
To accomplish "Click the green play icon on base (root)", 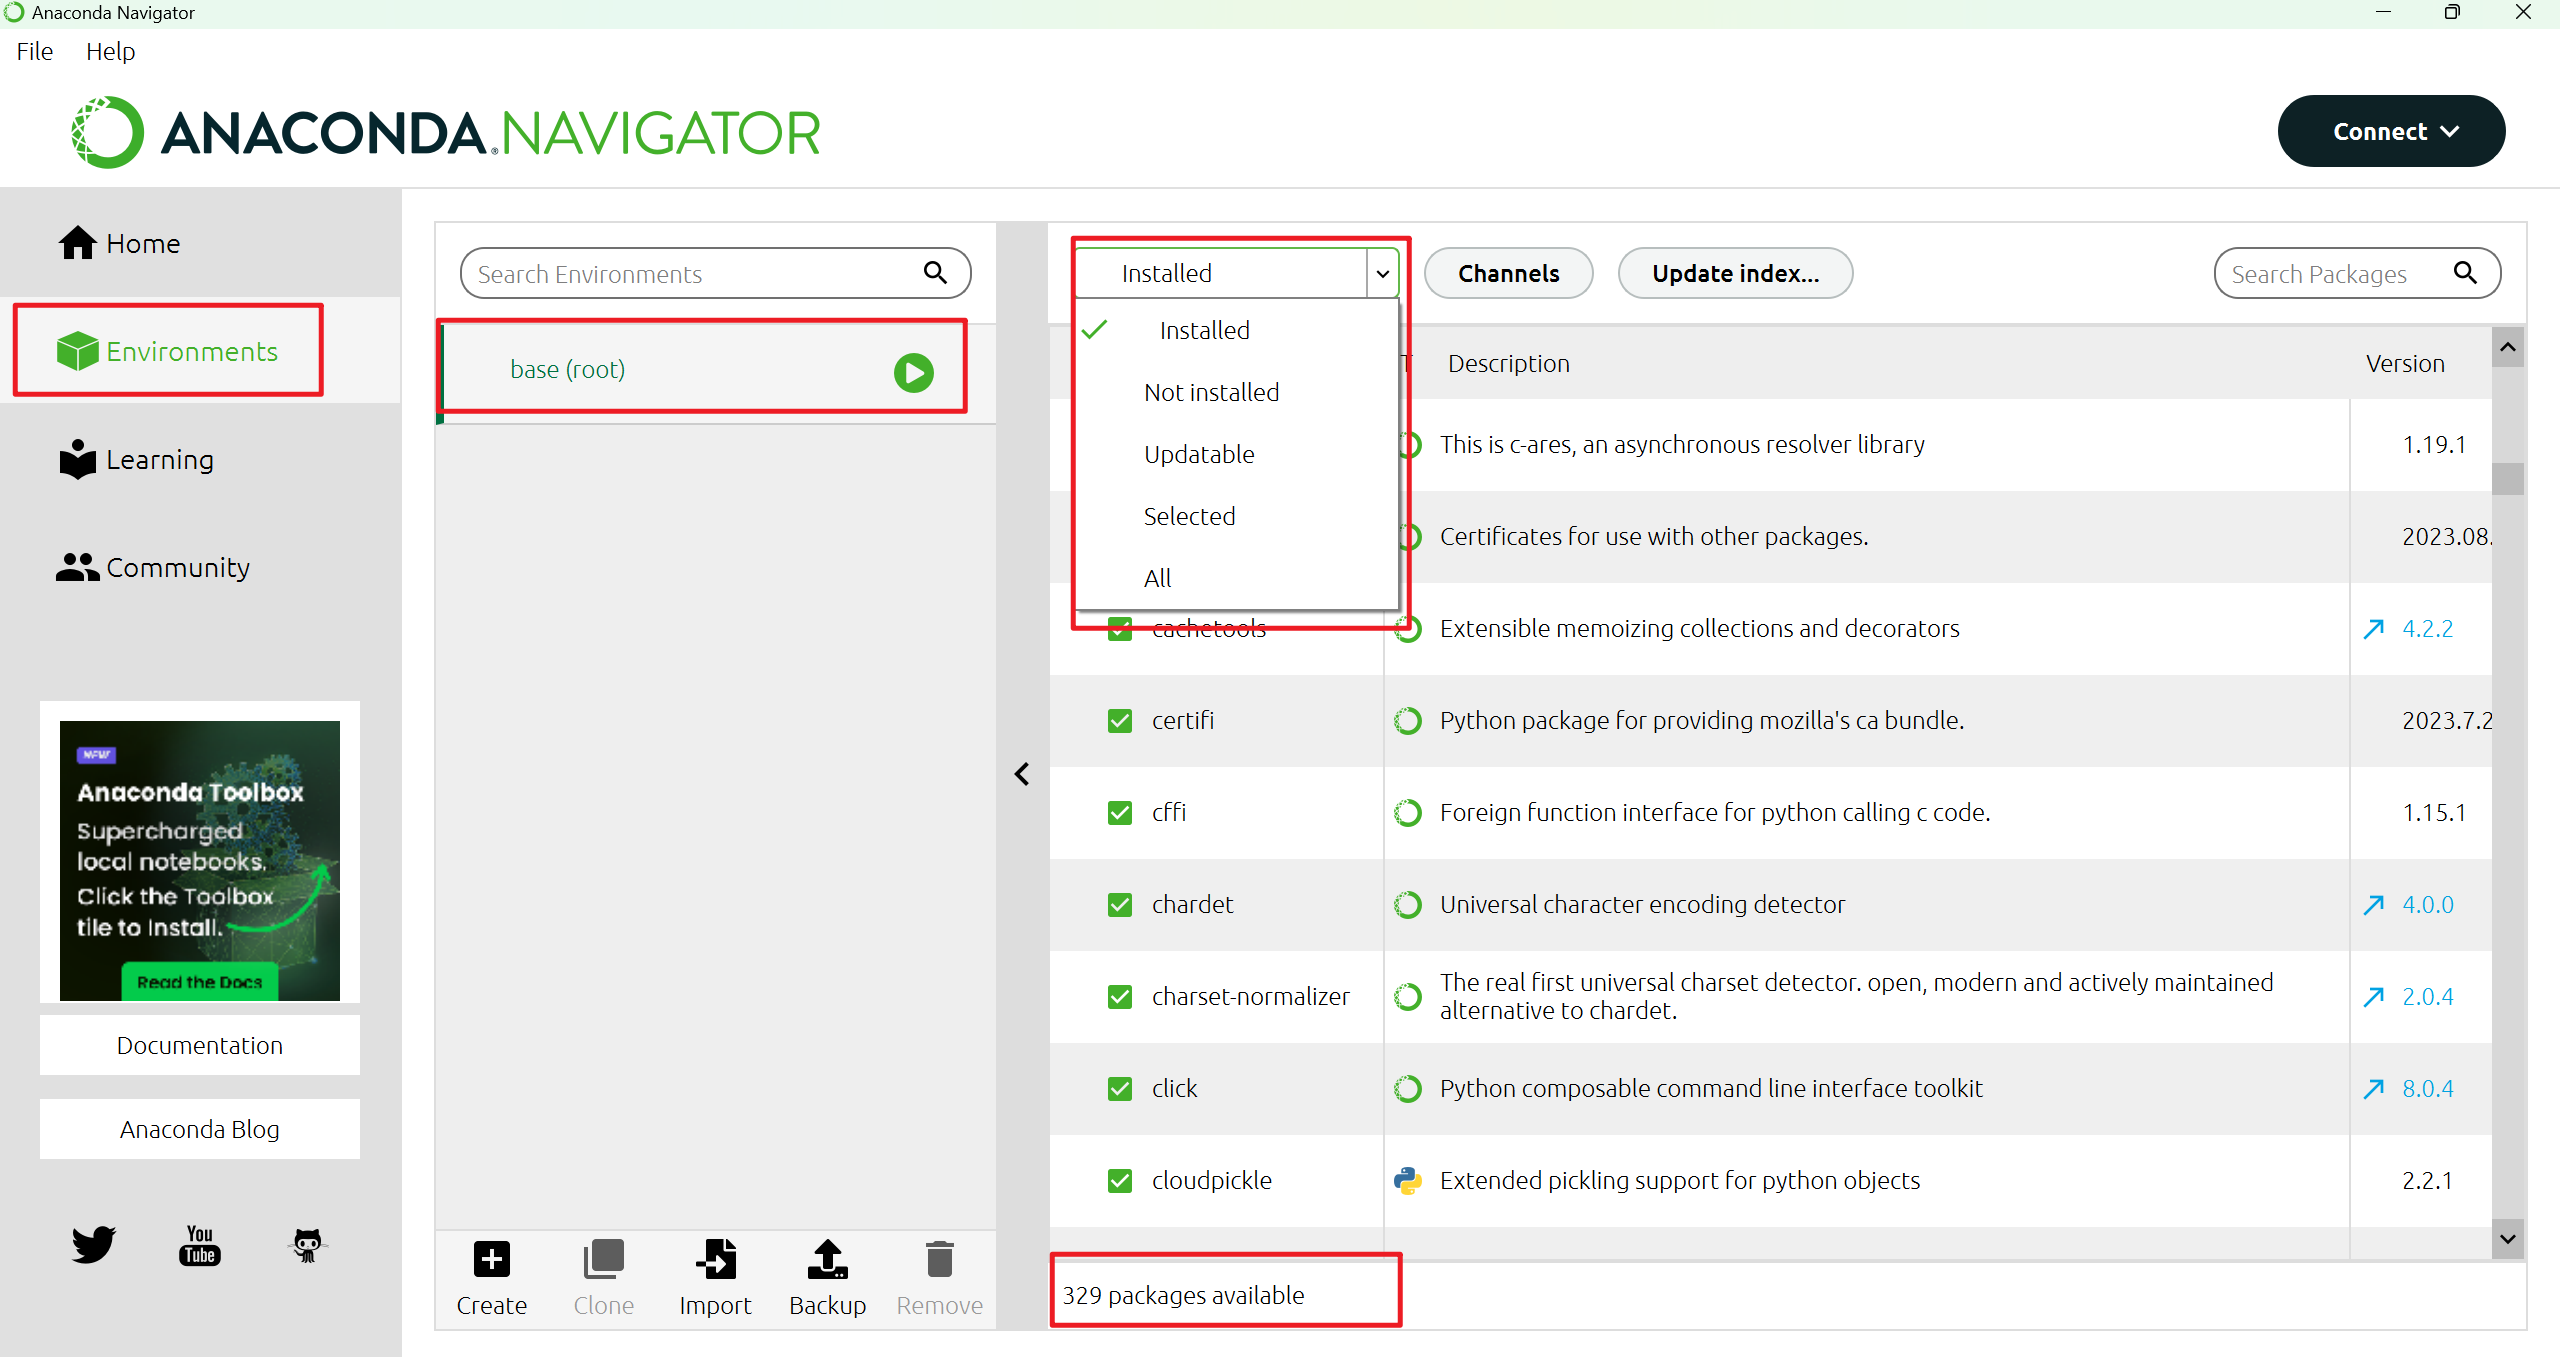I will click(x=913, y=372).
